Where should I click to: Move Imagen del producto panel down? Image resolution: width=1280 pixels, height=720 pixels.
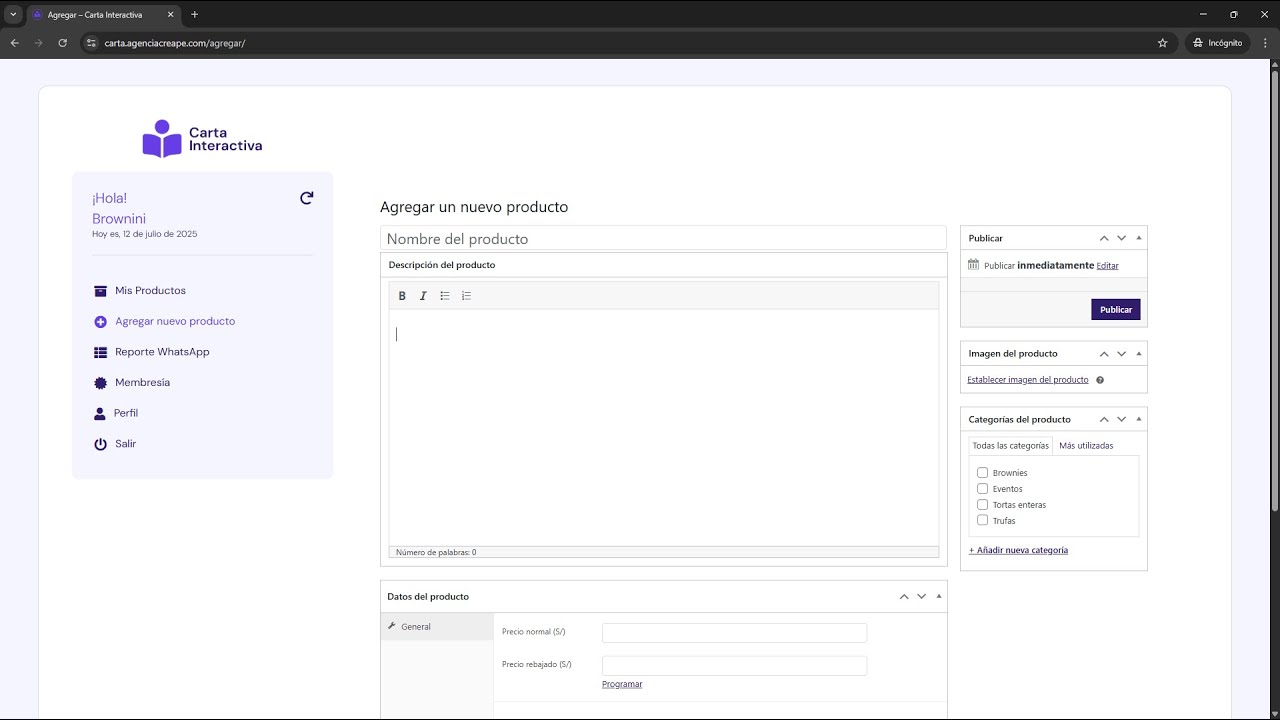tap(1121, 354)
